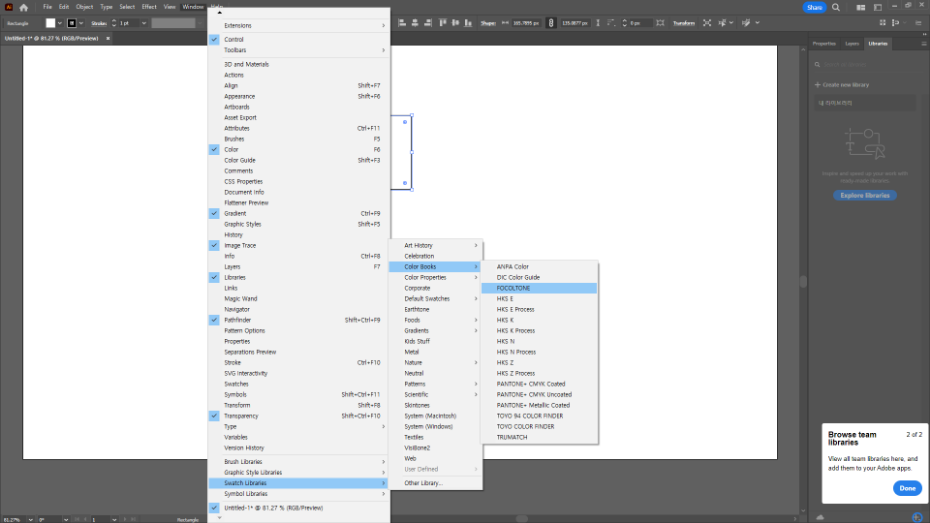The height and width of the screenshot is (523, 930).
Task: Click the blue Share button
Action: 814,7
